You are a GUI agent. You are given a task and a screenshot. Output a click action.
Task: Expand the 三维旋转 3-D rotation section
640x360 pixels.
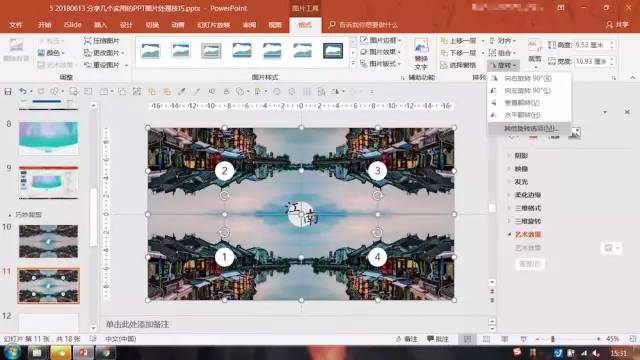tap(524, 221)
